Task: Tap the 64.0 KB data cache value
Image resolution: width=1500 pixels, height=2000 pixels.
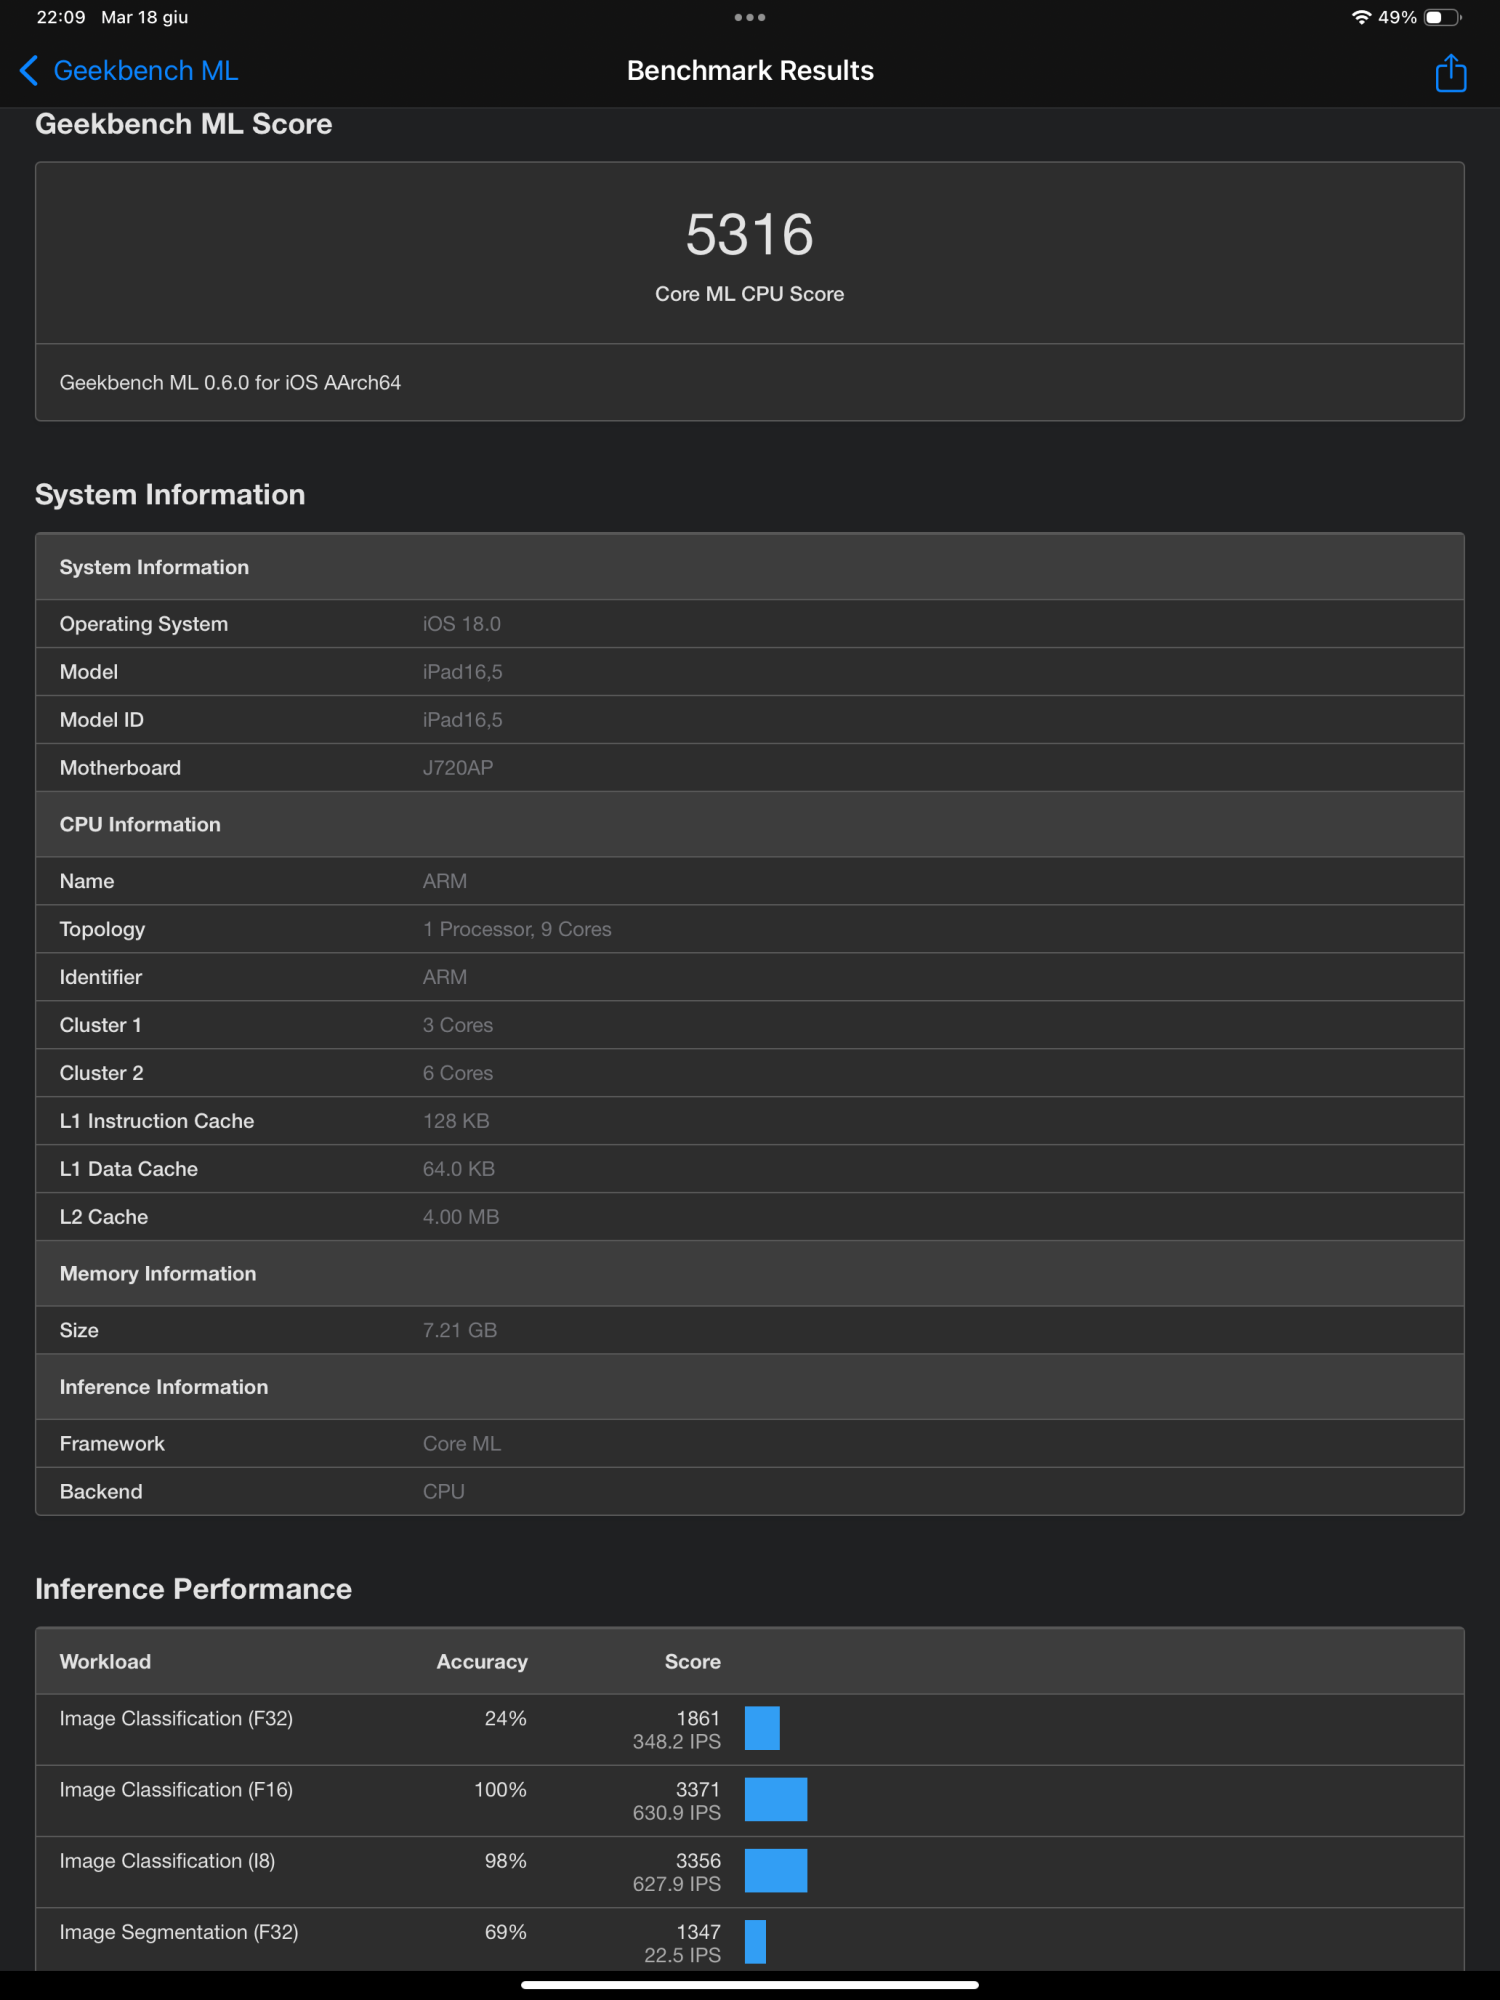Action: 458,1169
